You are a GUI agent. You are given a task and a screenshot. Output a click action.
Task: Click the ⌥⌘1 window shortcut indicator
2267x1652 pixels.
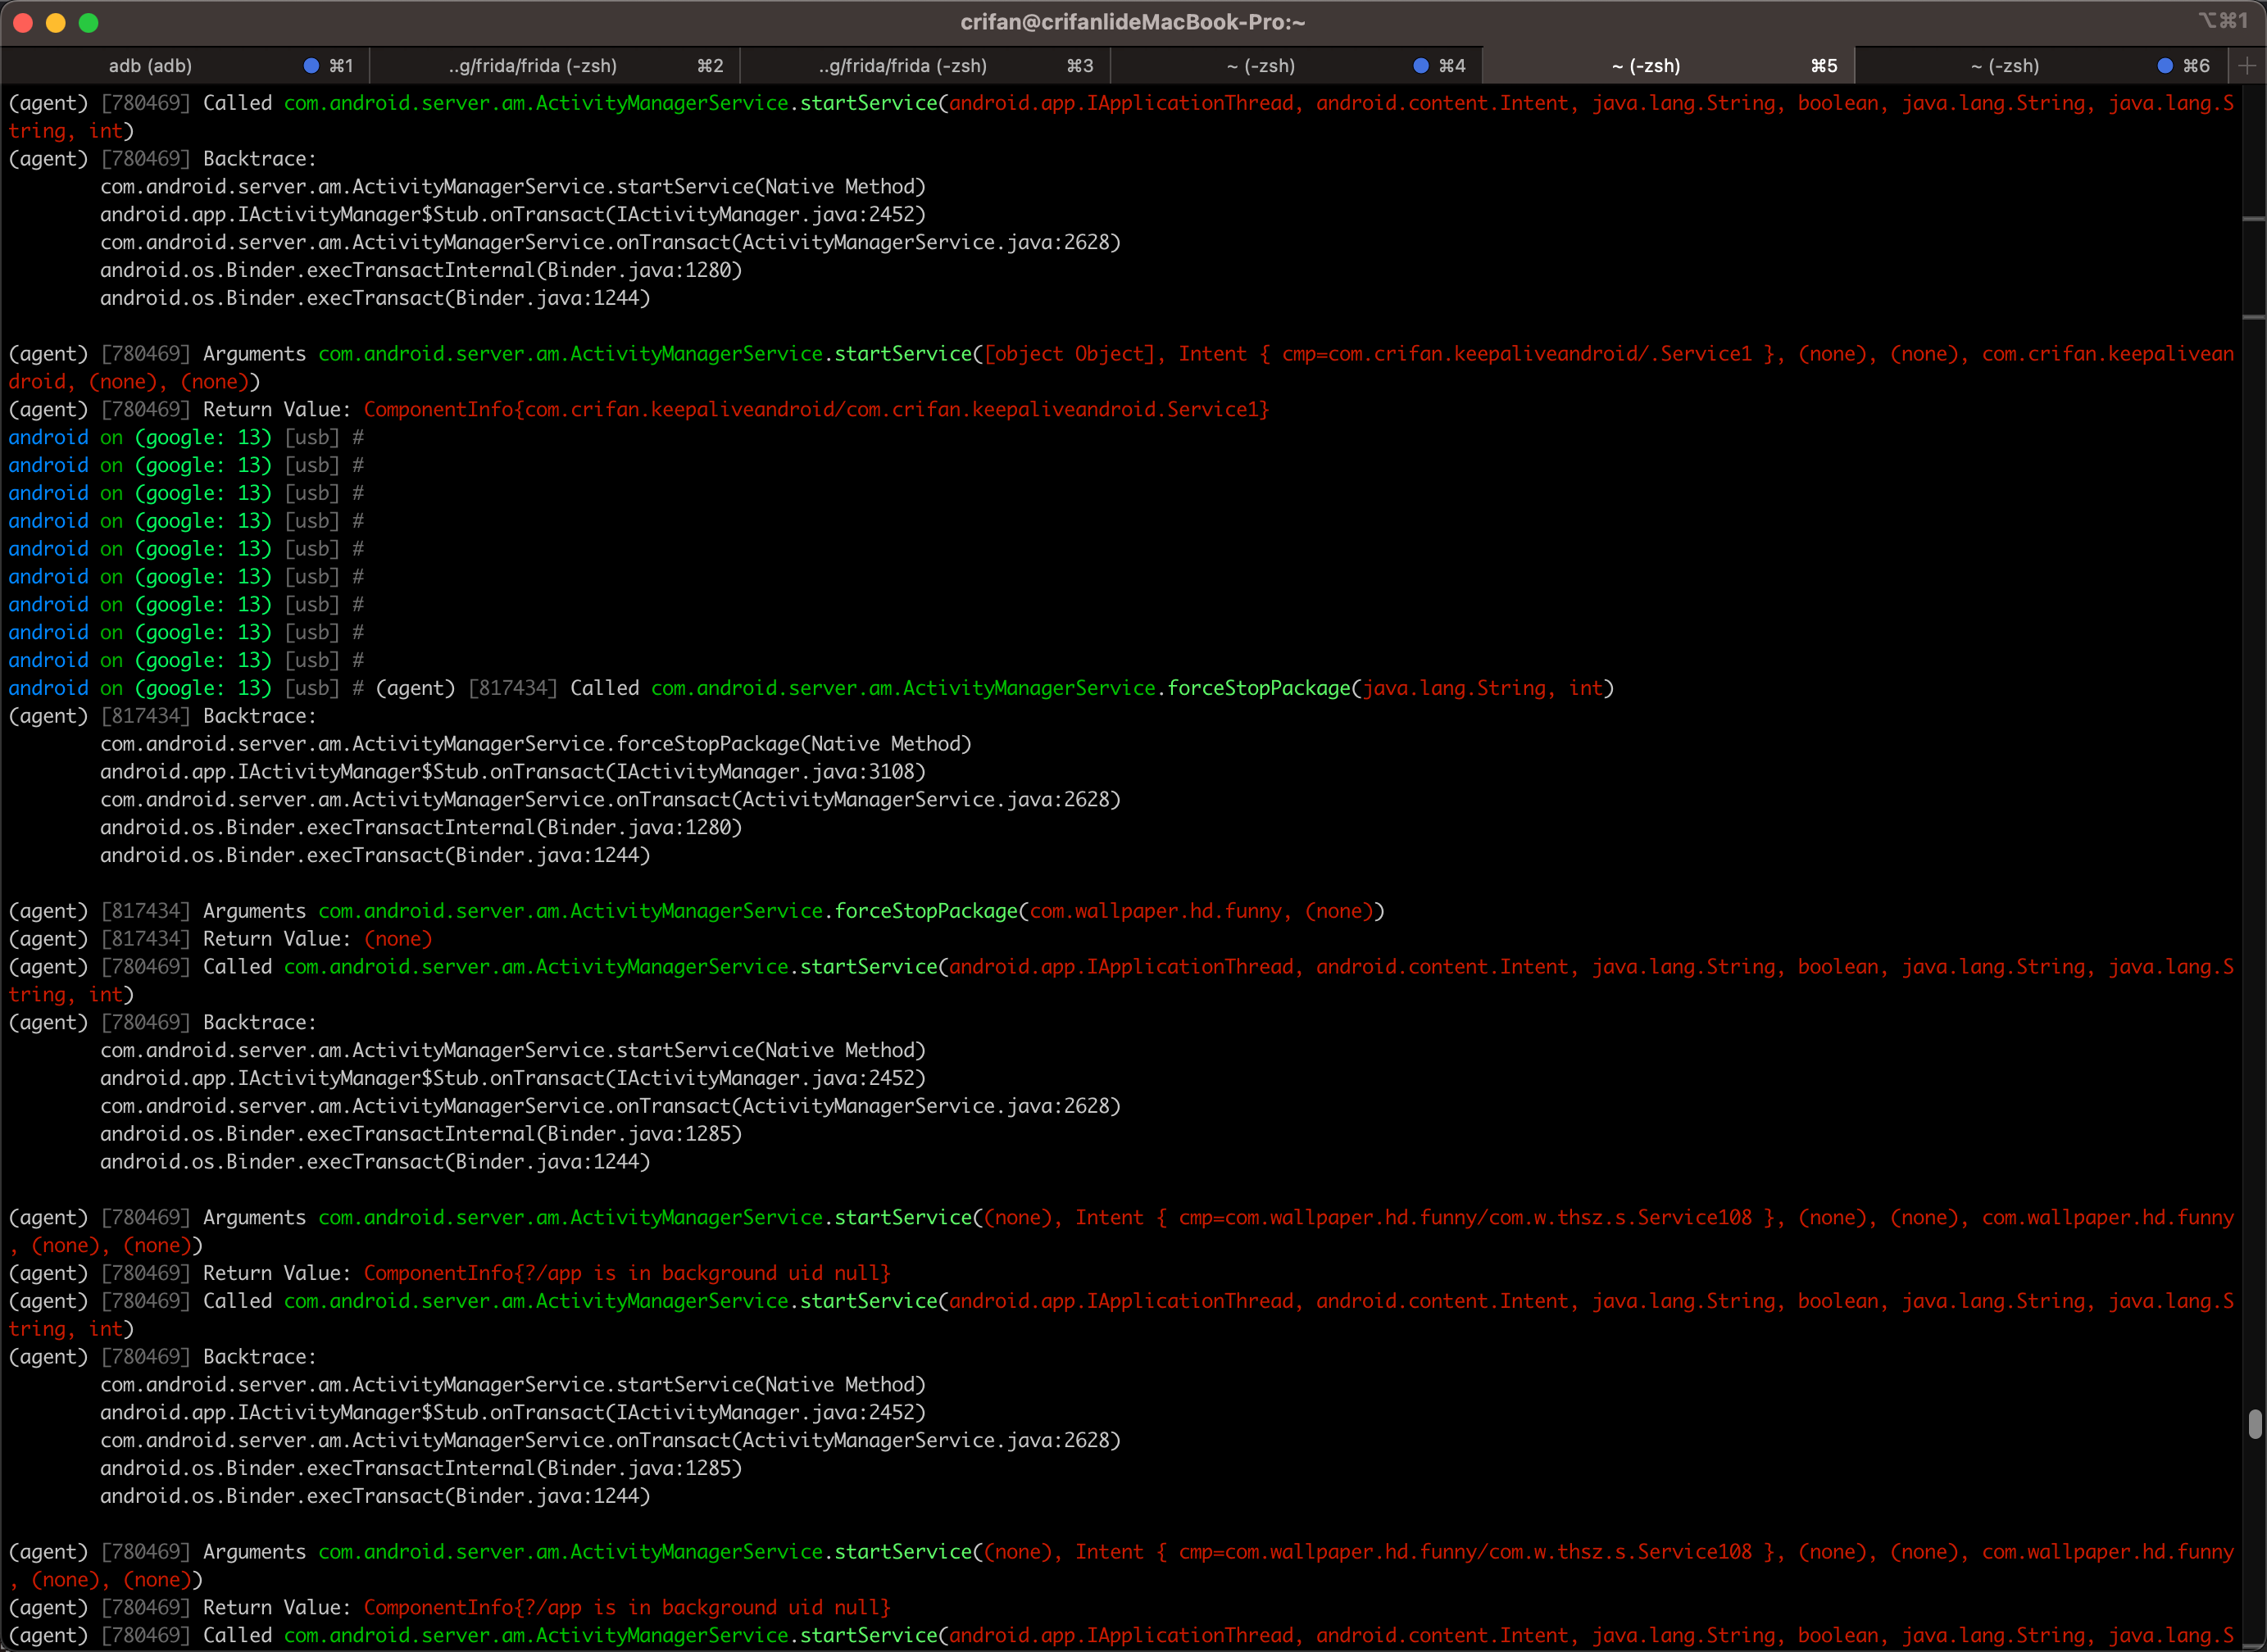(x=2222, y=21)
